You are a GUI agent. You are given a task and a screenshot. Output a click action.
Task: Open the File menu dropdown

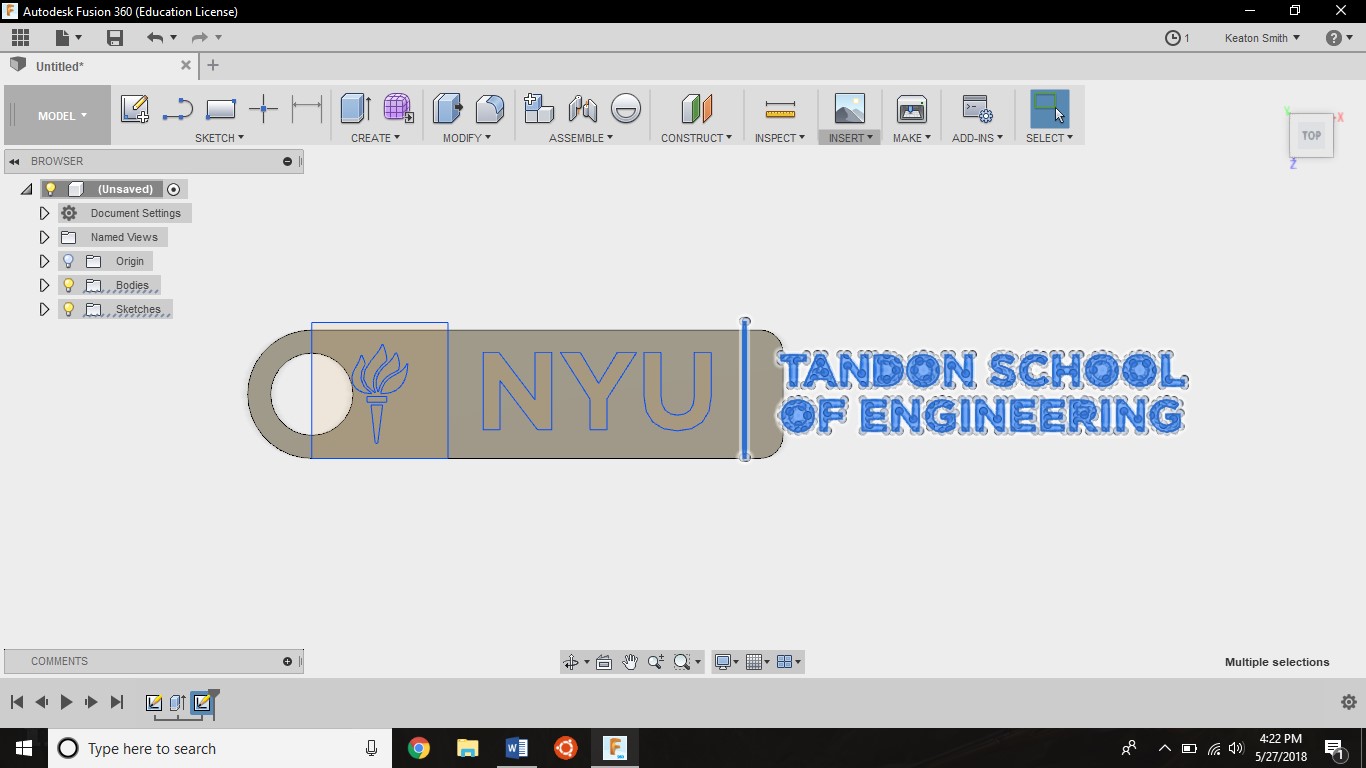(68, 38)
